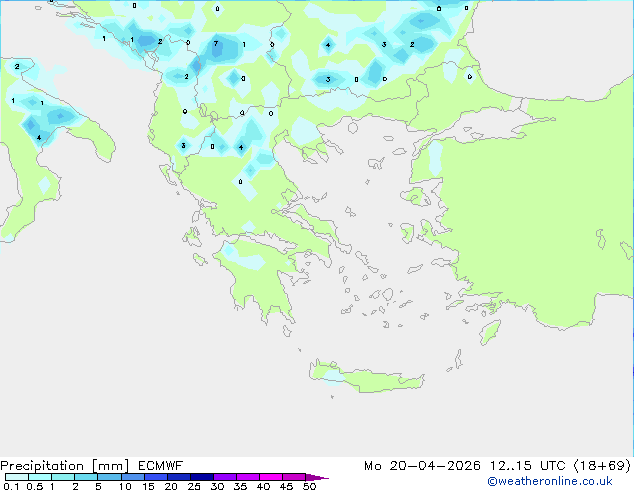This screenshot has width=634, height=490.
Task: Pick the blue legend swatch between 15 and 20
Action: coord(156,477)
